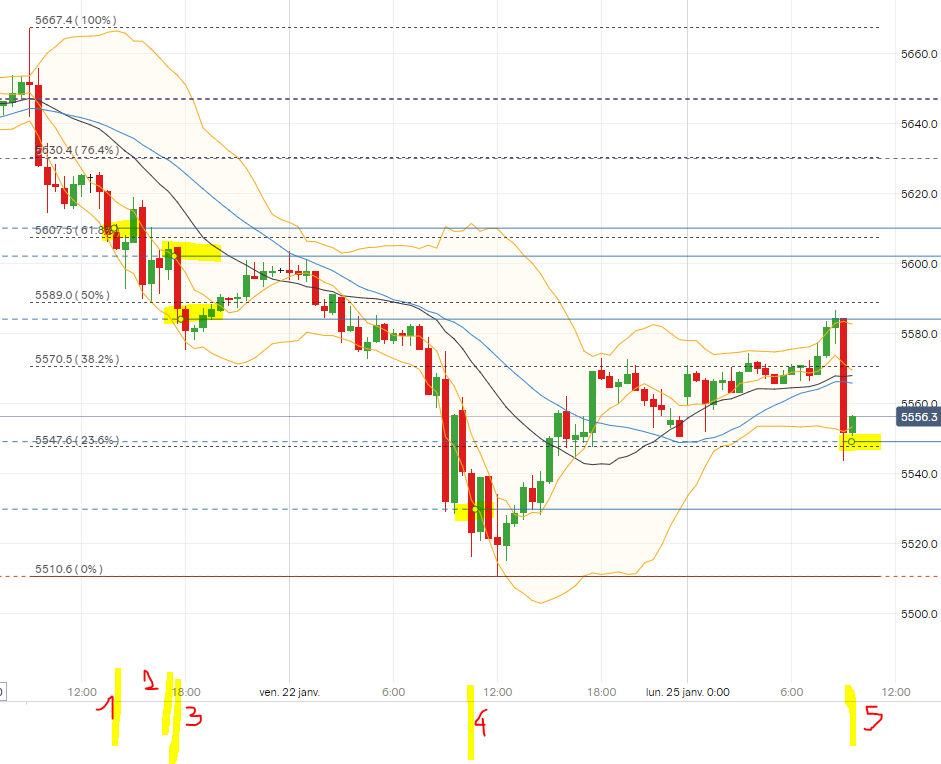Click the 5640.0 price axis label
The image size is (941, 764).
(x=919, y=124)
